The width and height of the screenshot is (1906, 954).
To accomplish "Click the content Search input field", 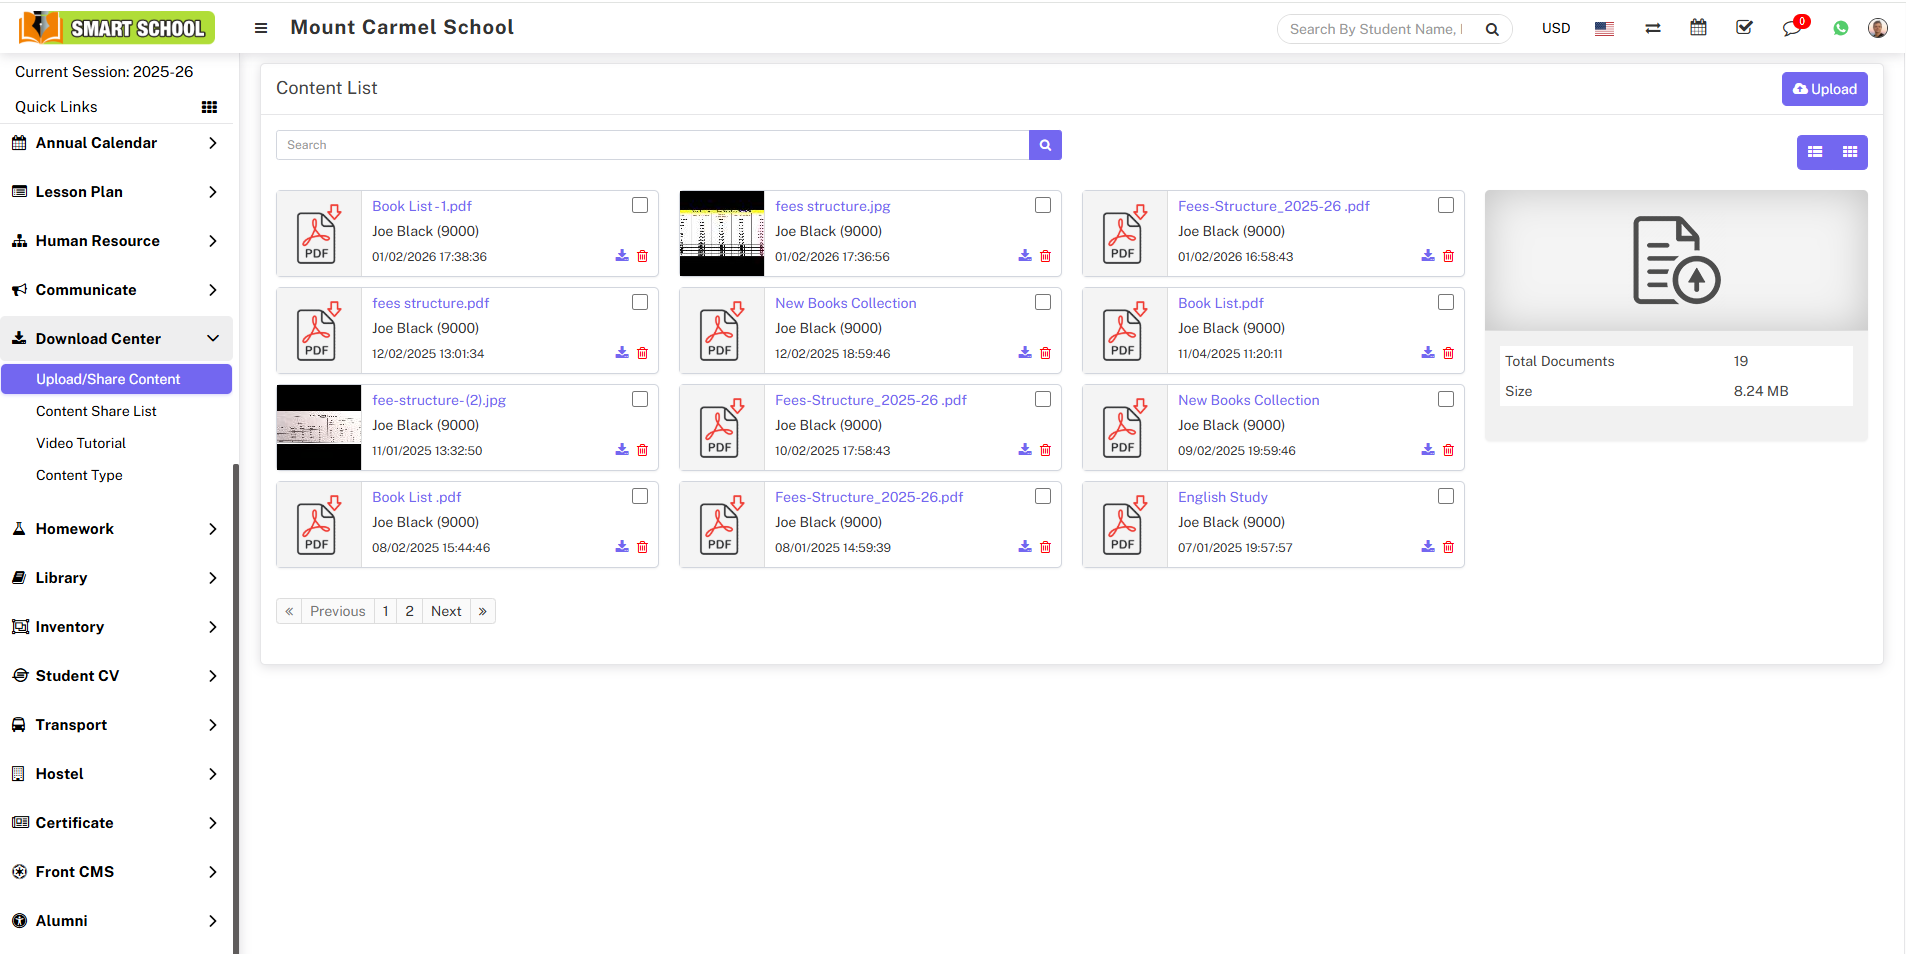I will (652, 145).
